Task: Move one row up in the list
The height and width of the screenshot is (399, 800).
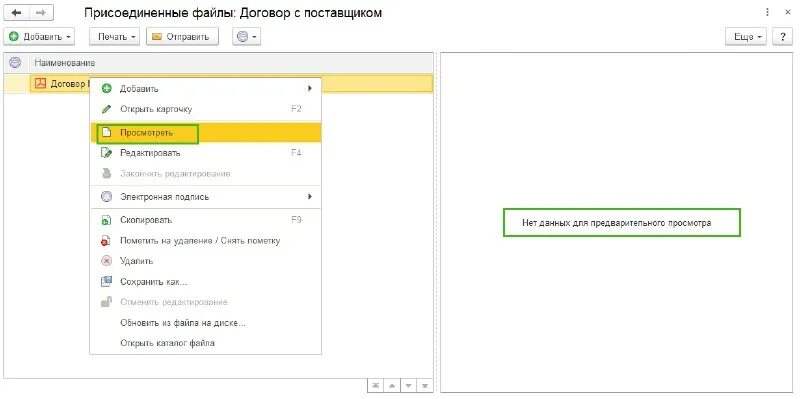Action: [392, 386]
